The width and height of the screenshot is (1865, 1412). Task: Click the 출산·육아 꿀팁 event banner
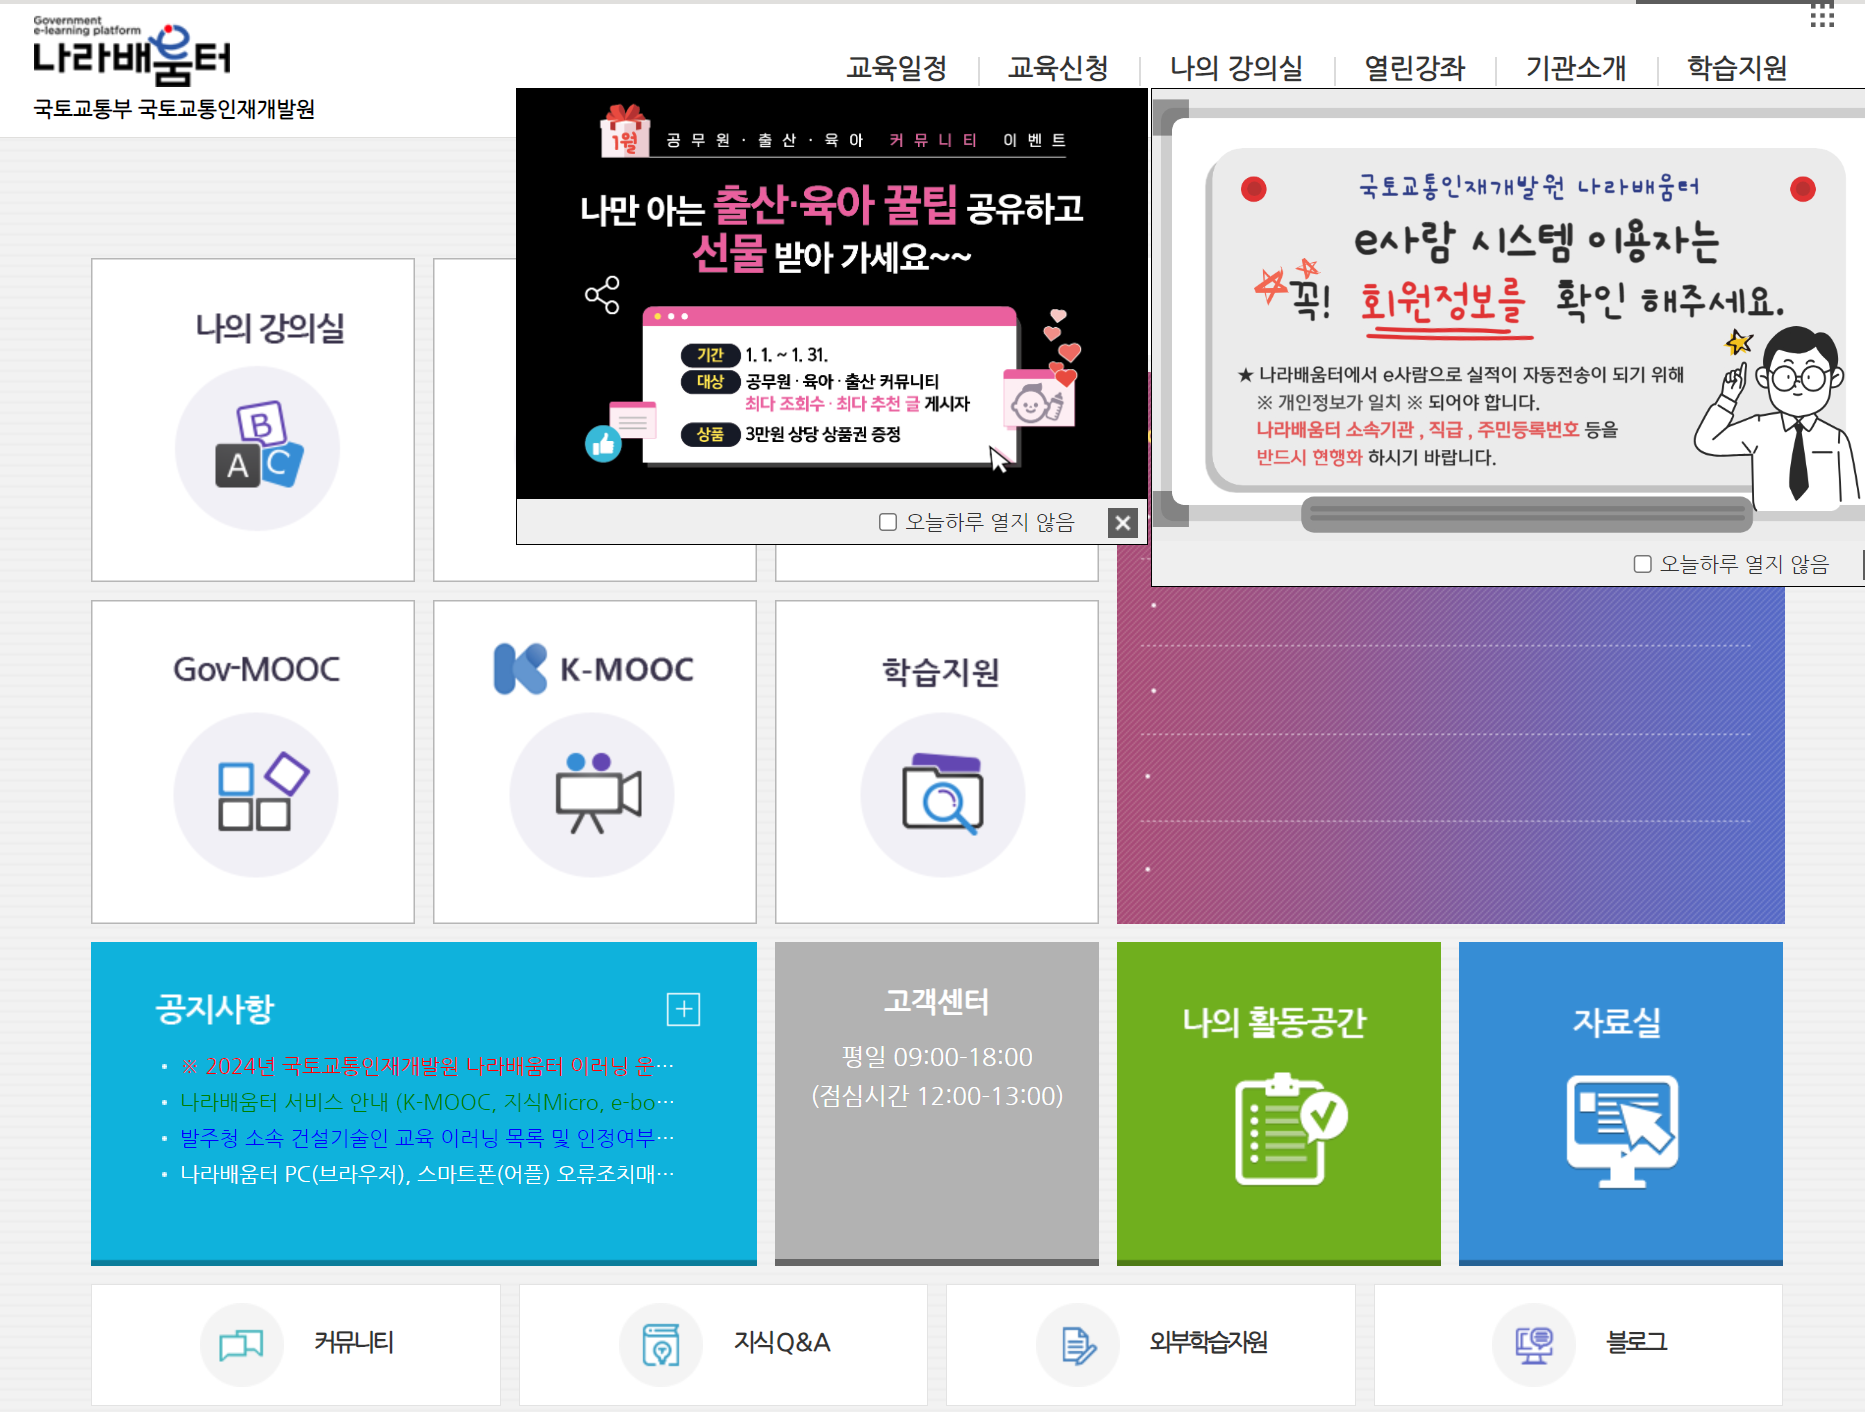click(x=831, y=293)
